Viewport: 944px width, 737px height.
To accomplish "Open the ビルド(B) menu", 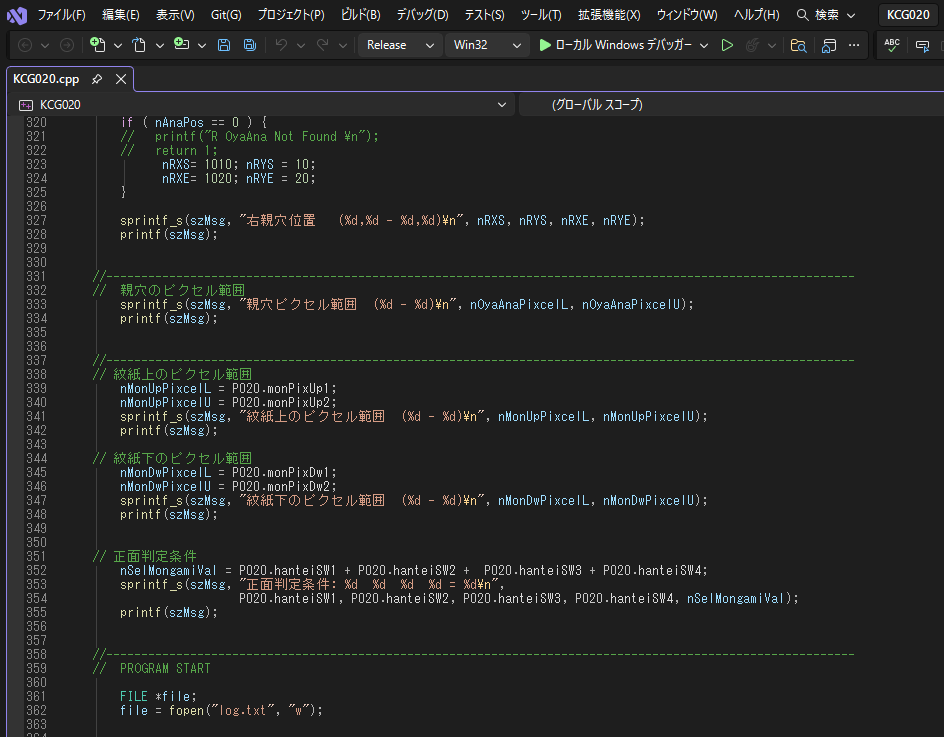I will coord(360,15).
